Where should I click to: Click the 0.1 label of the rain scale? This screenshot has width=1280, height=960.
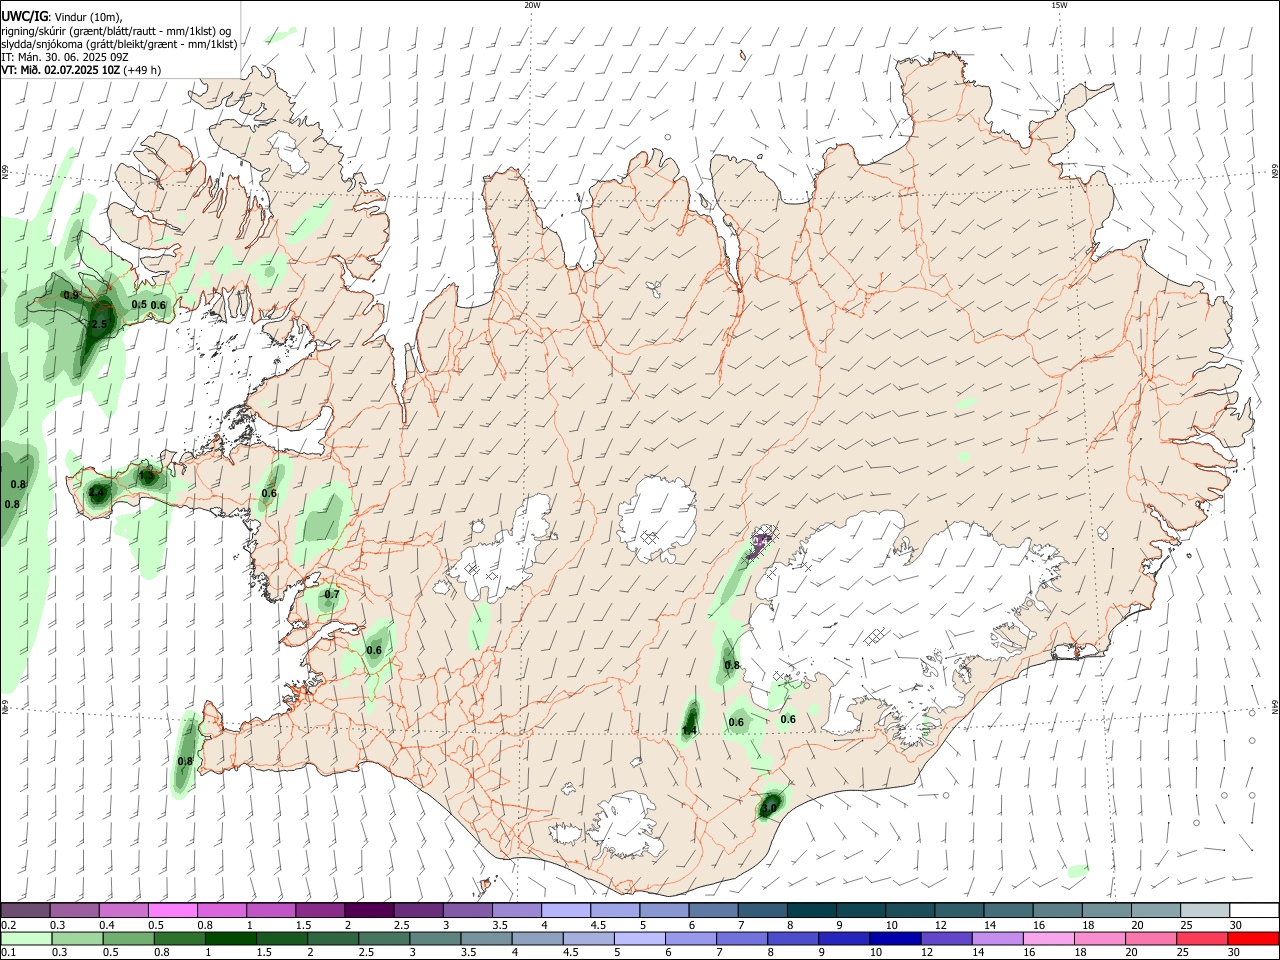pyautogui.click(x=8, y=953)
